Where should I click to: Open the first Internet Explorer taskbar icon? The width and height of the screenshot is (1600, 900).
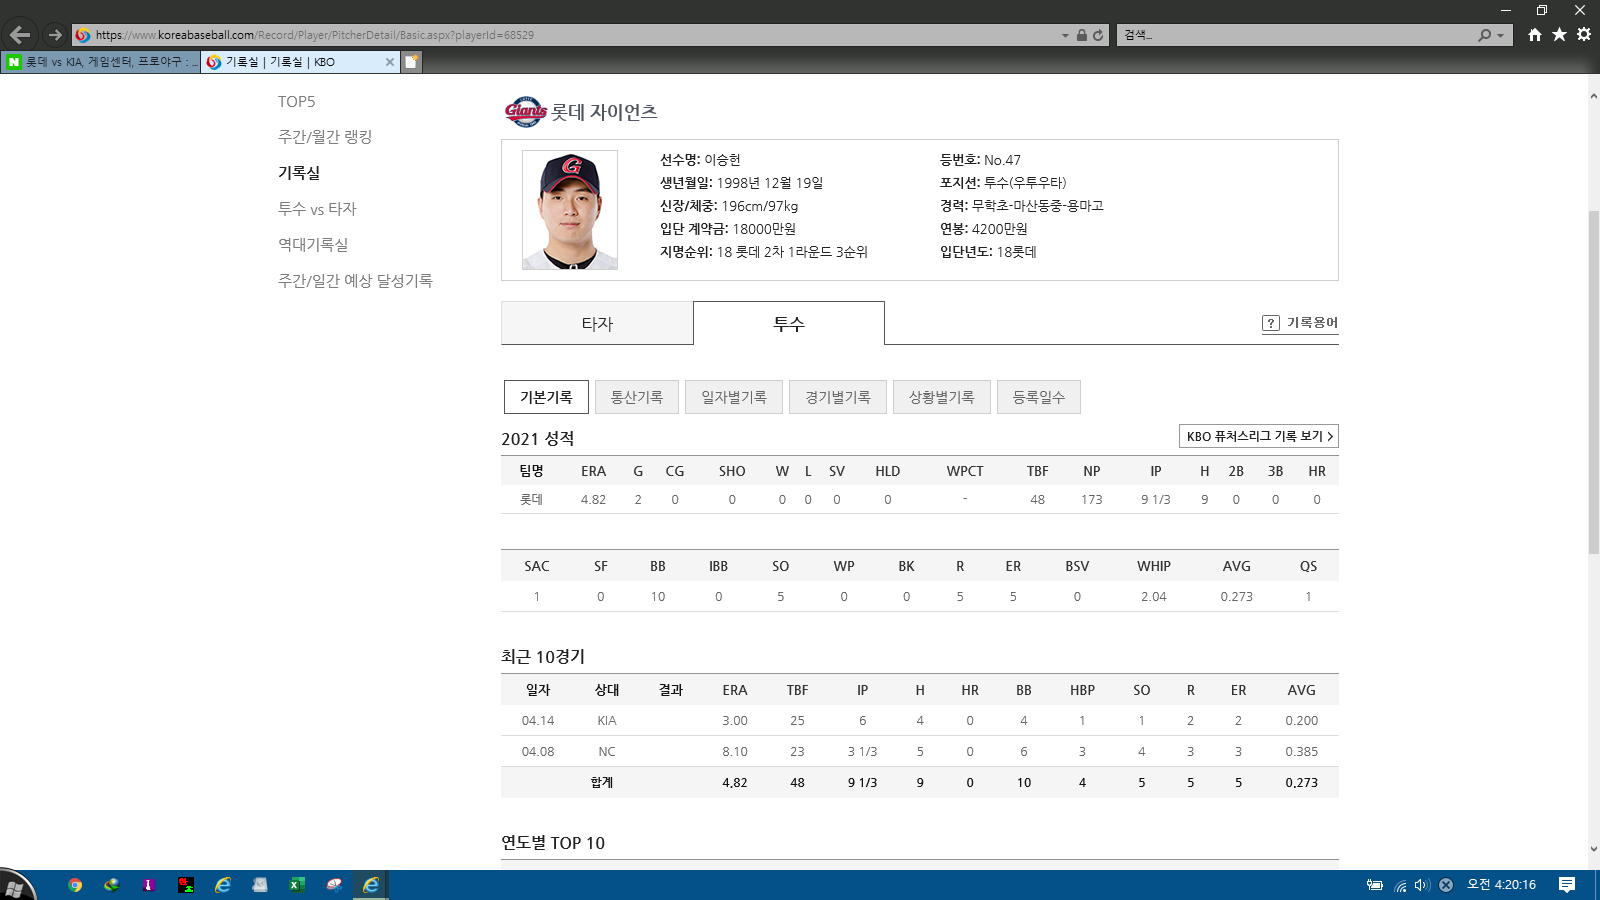click(x=223, y=885)
